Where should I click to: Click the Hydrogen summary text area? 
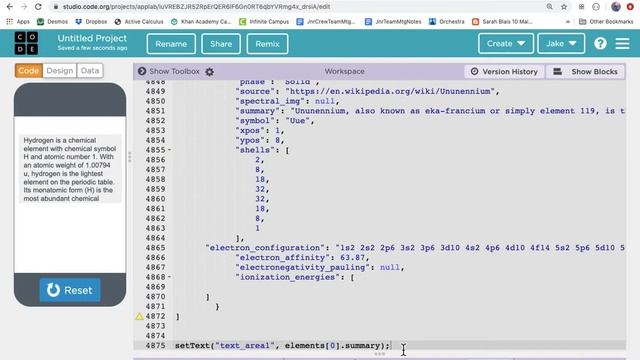coord(70,169)
